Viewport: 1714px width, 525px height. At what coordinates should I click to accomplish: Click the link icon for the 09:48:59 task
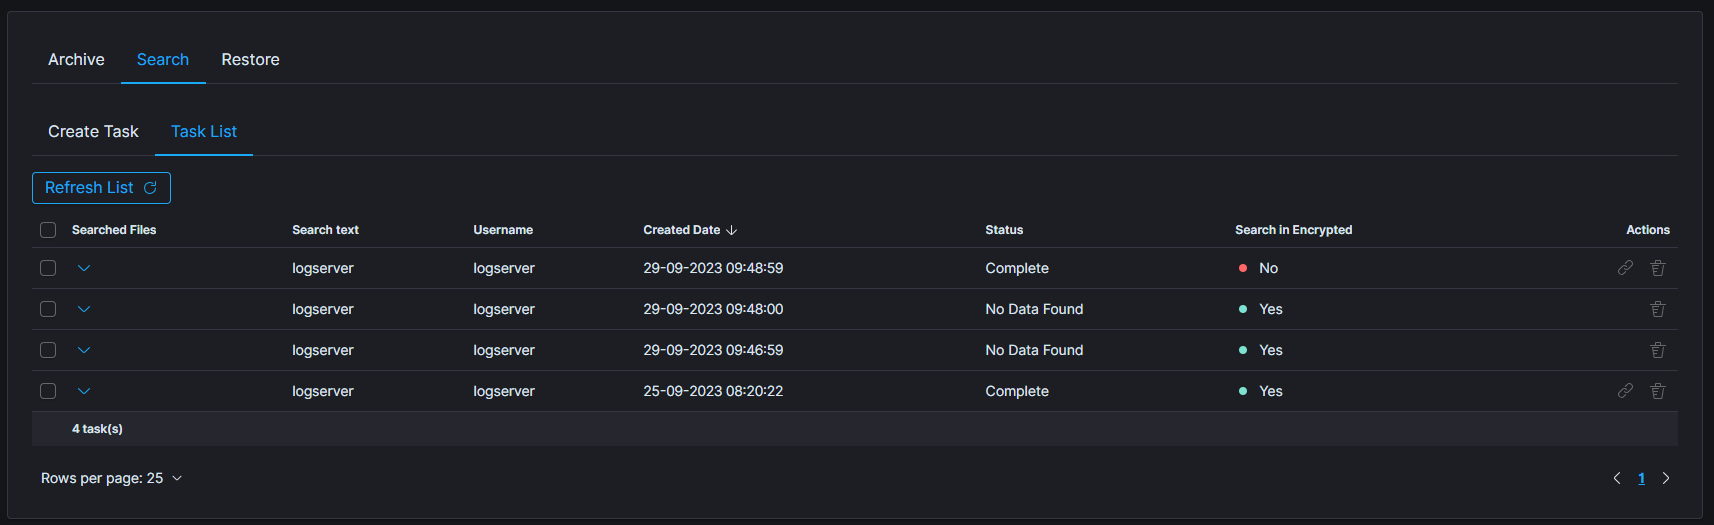[1625, 268]
